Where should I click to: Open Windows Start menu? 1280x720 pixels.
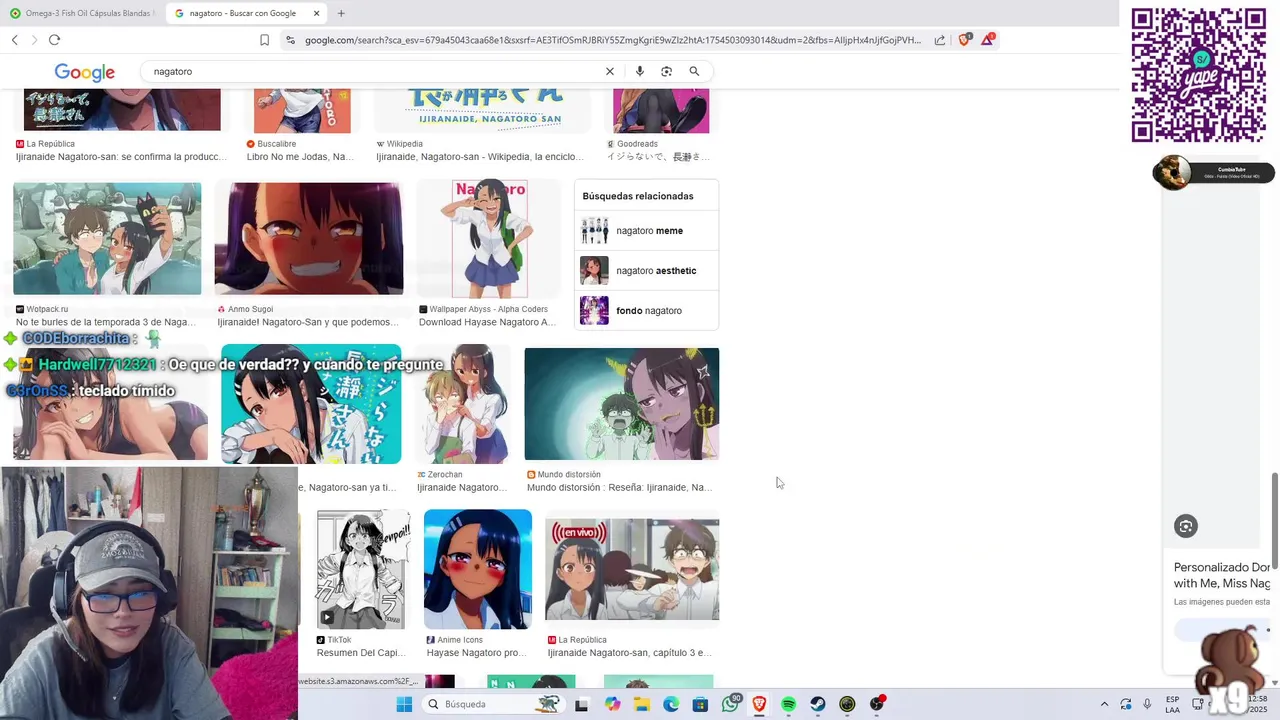(404, 704)
